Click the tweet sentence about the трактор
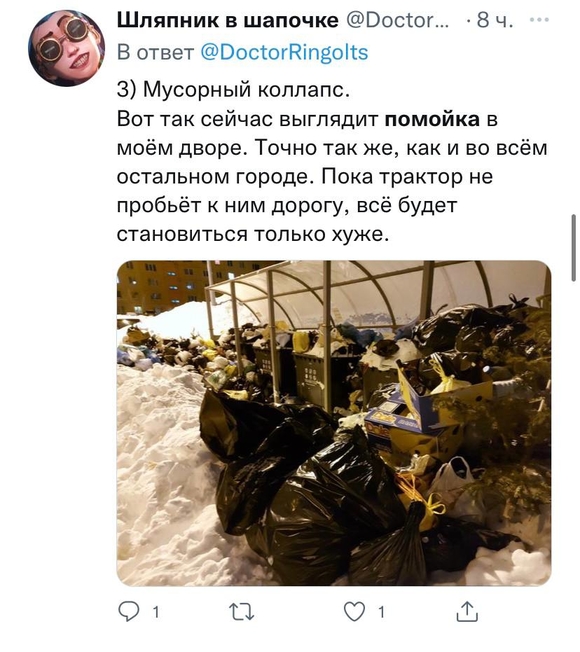Viewport: 580px width, 652px height. 305,205
